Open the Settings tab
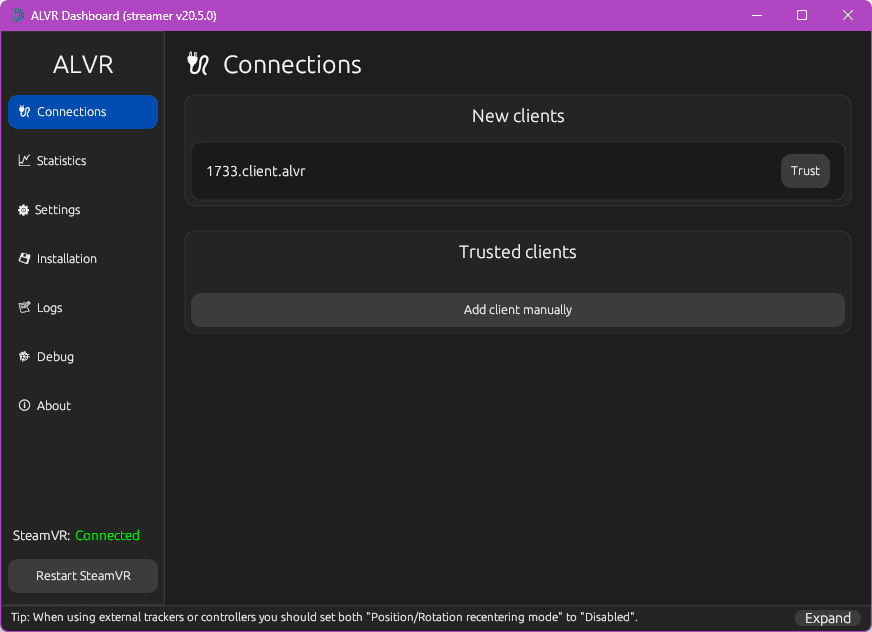Screen dimensions: 872x632 83,210
